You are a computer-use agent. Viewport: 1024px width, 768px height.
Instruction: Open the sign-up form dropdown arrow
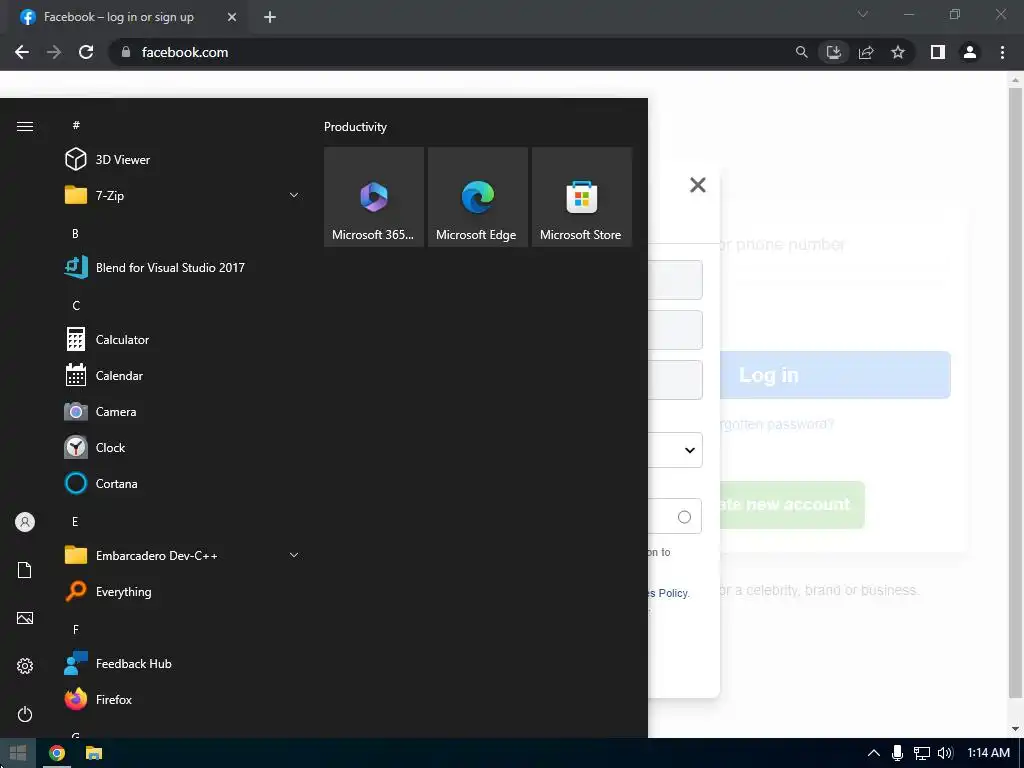pyautogui.click(x=690, y=450)
